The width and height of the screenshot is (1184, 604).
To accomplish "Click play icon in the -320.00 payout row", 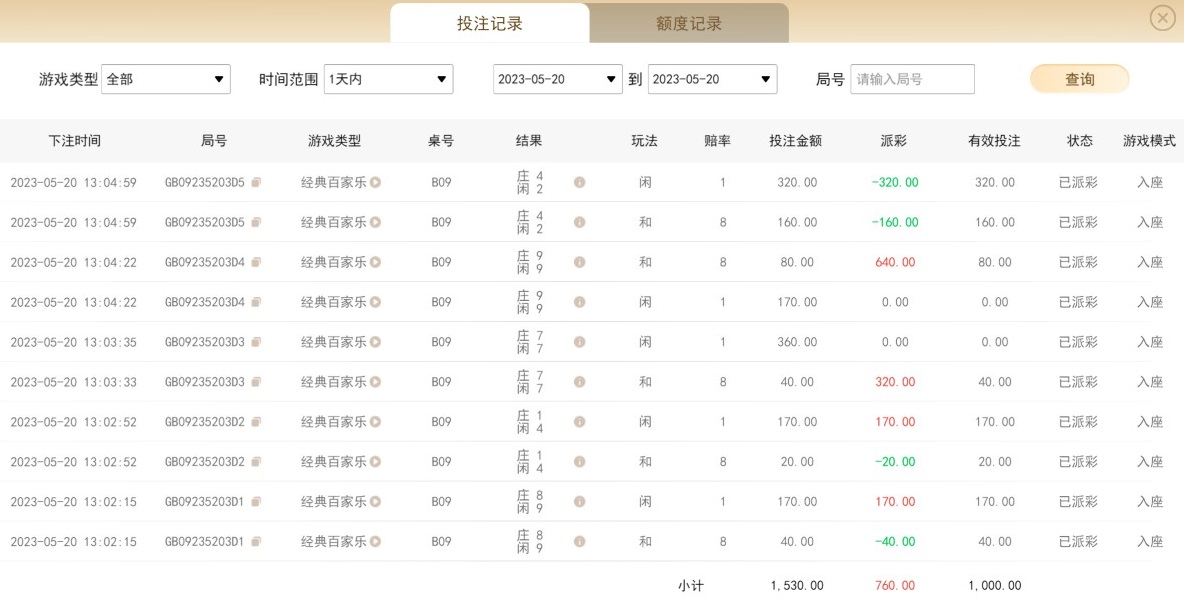I will point(375,183).
